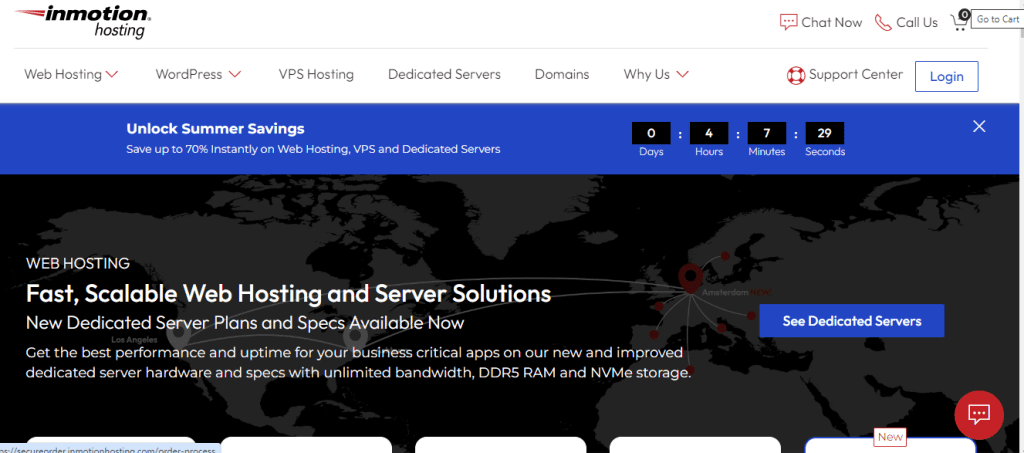Viewport: 1024px width, 453px height.
Task: Click the Support Center lifebuoy icon
Action: coord(795,75)
